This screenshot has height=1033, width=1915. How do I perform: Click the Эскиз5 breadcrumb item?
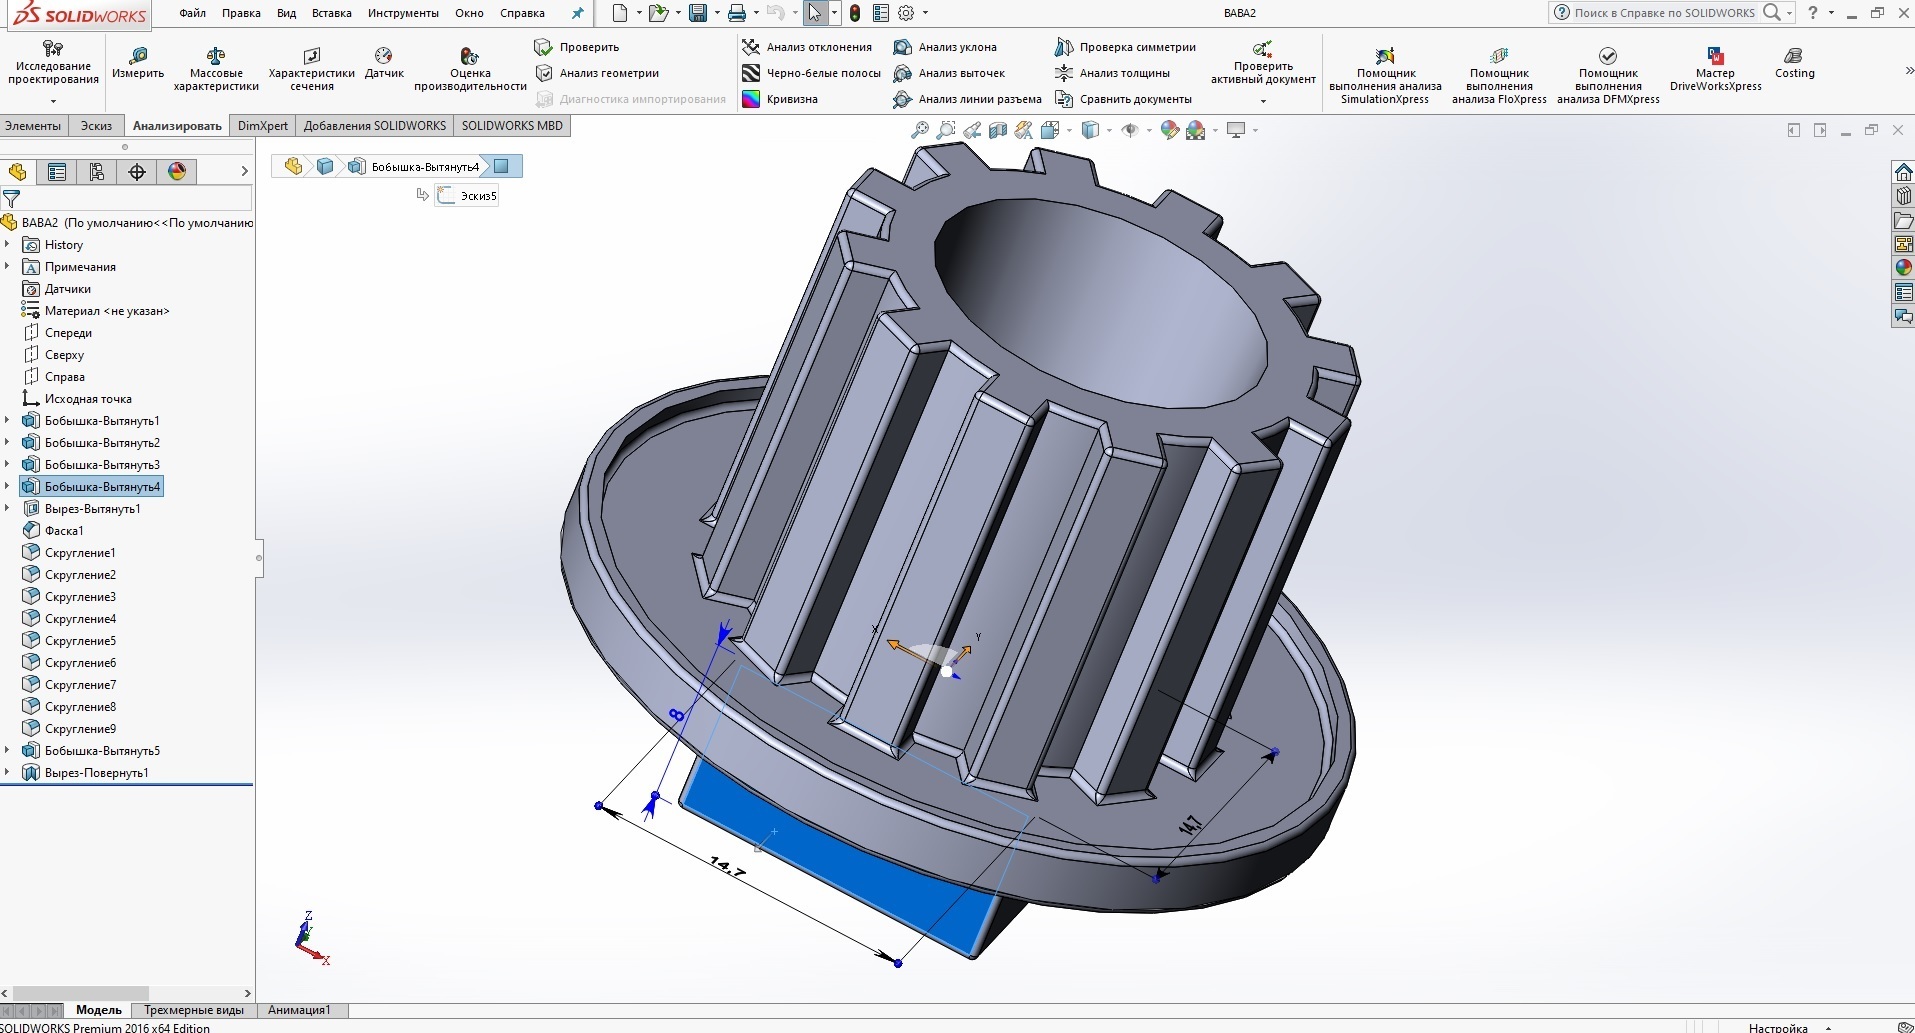click(x=468, y=195)
